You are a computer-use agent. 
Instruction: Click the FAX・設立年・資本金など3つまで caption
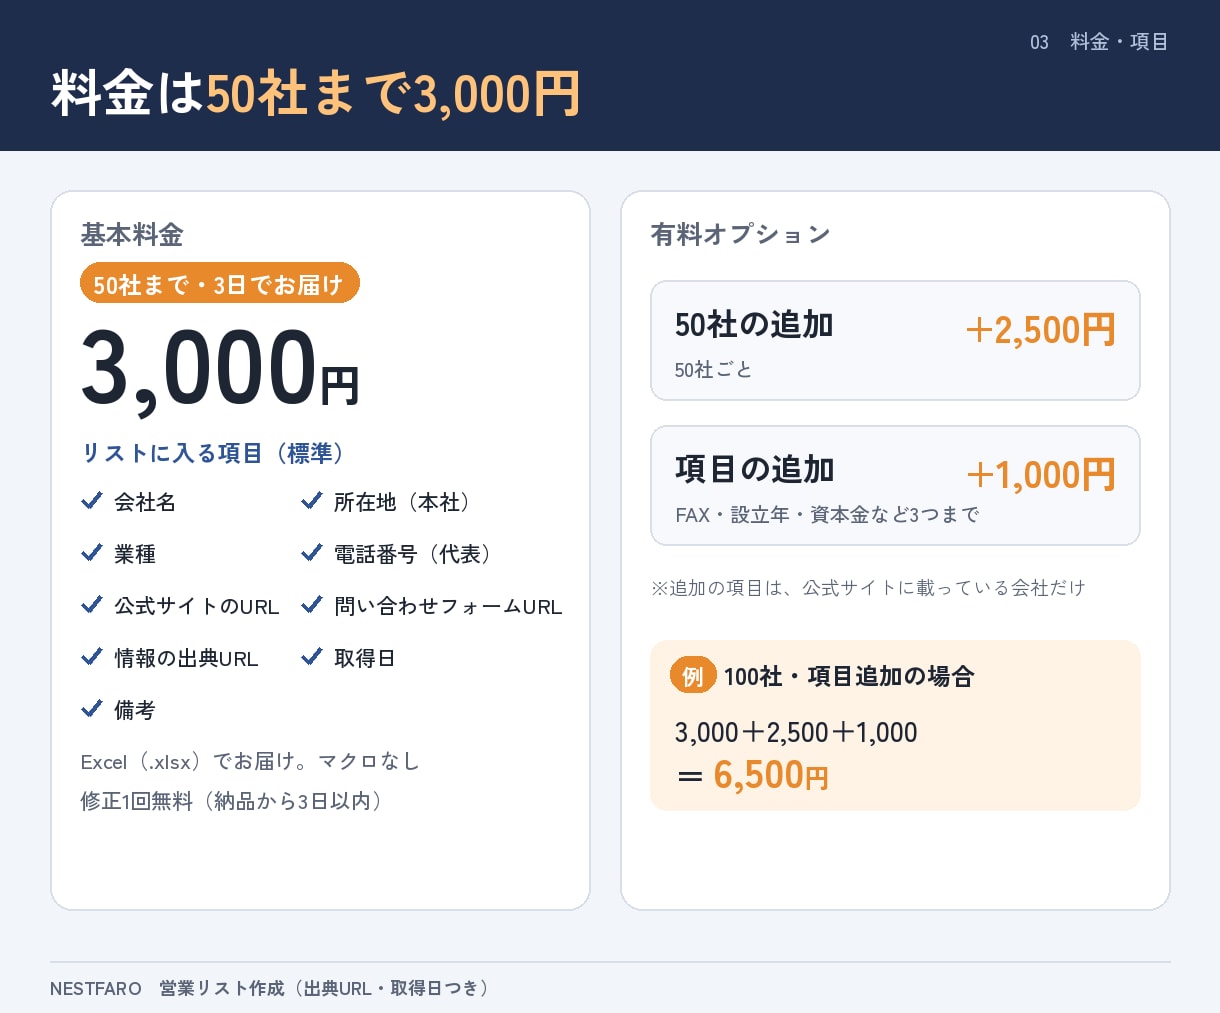pyautogui.click(x=827, y=515)
